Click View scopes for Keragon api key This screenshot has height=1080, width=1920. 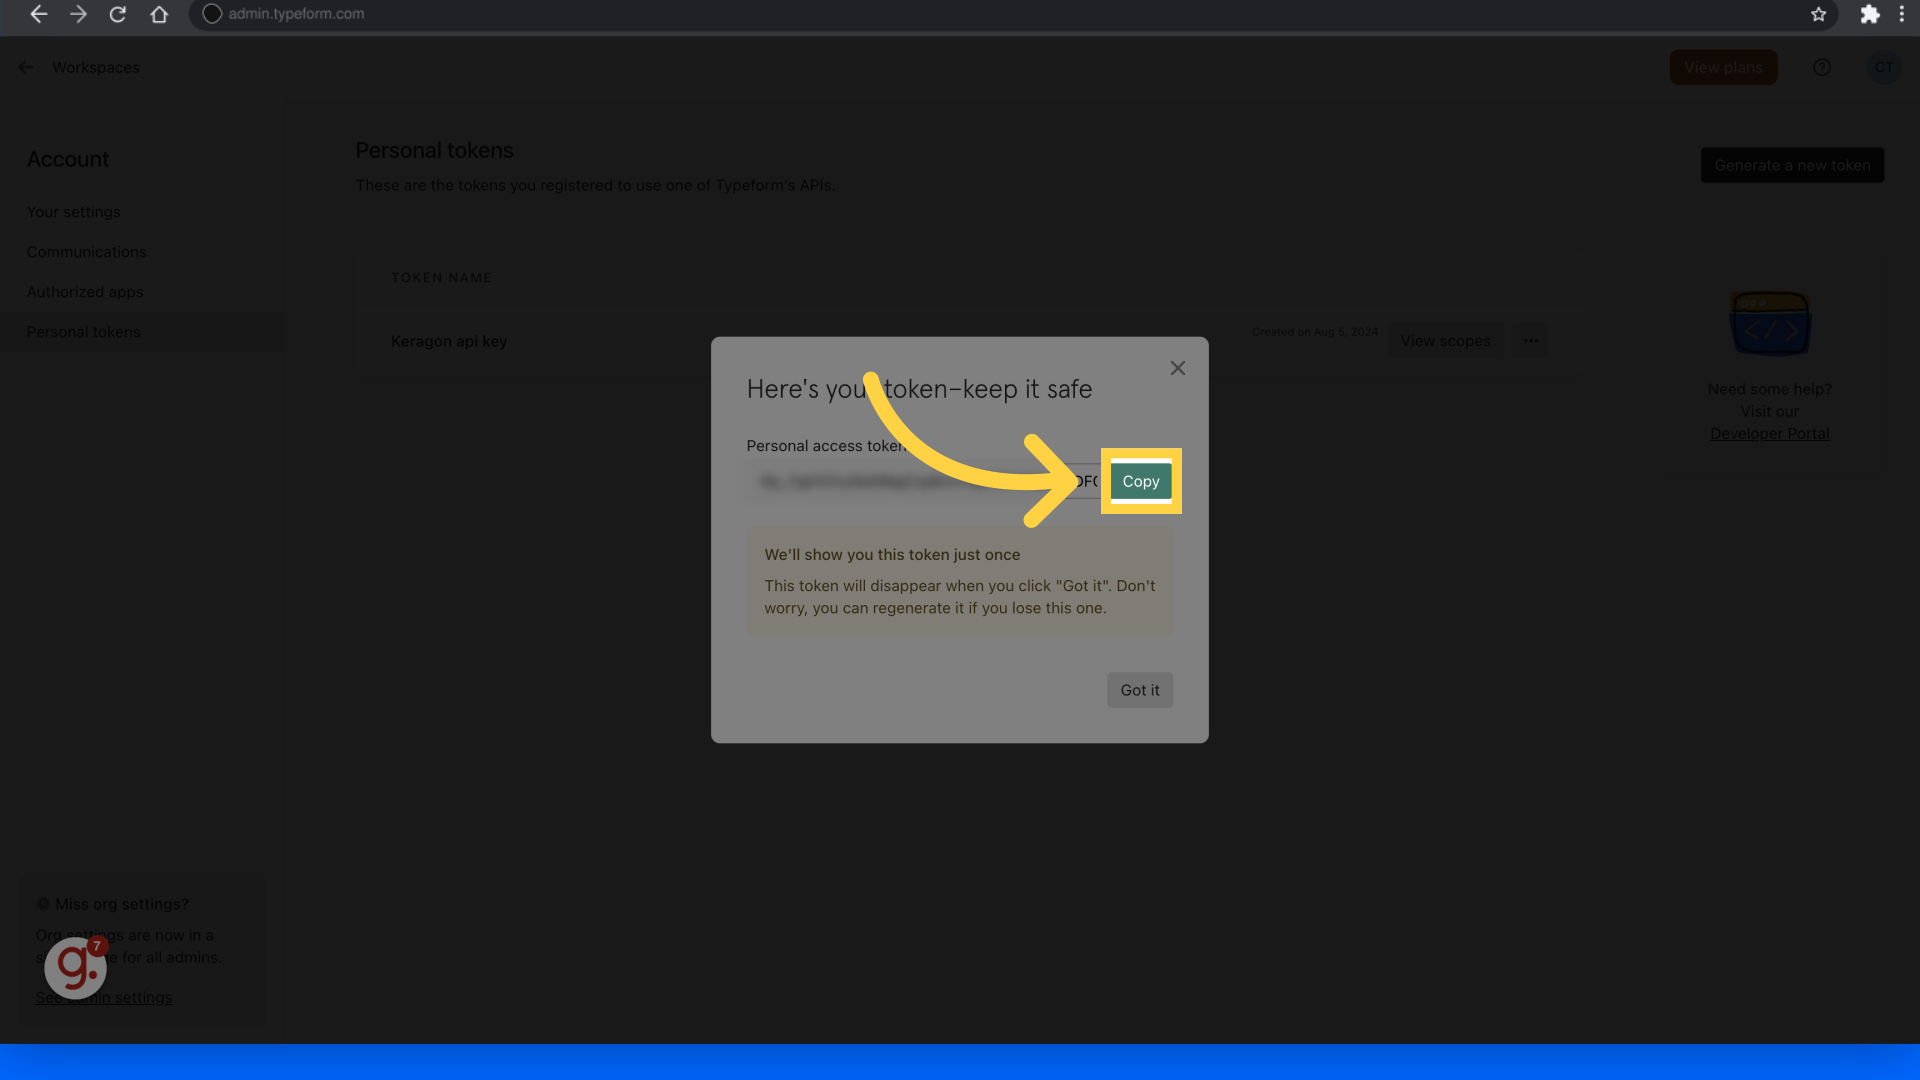(1445, 341)
